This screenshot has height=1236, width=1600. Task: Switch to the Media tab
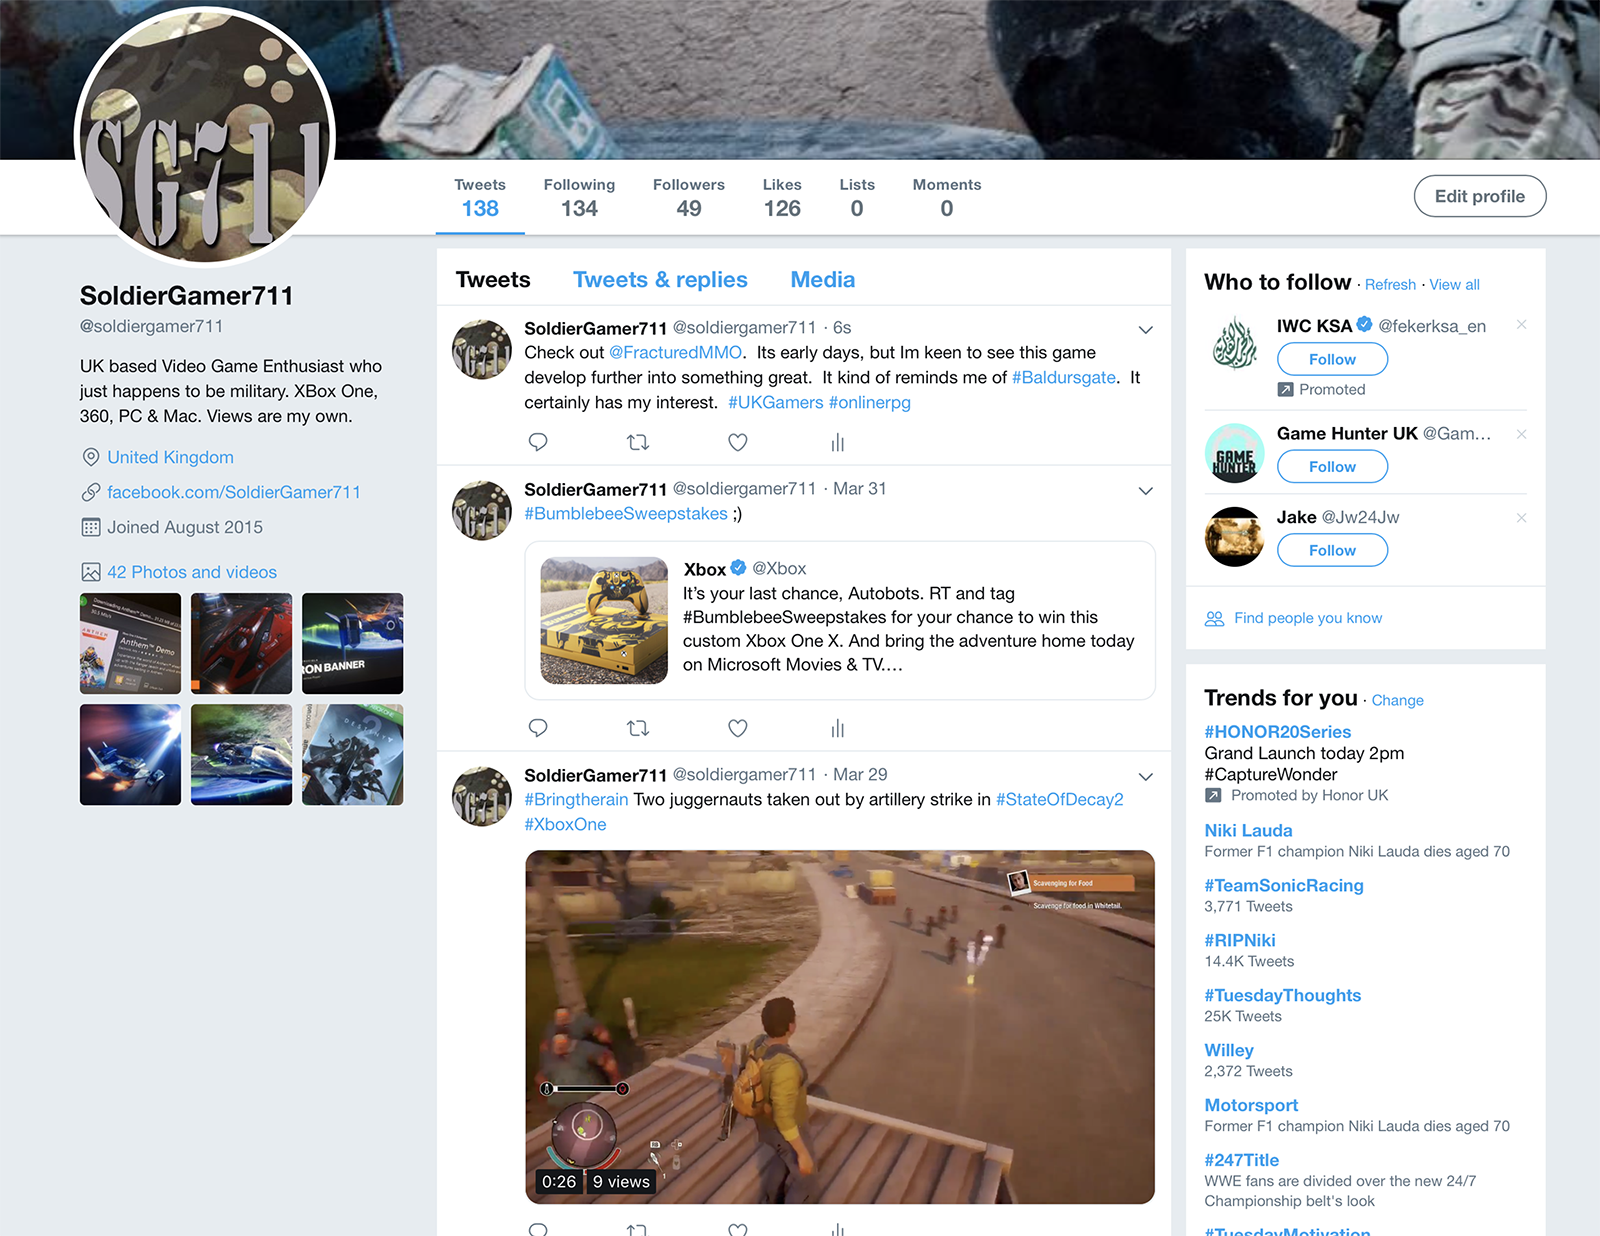823,280
